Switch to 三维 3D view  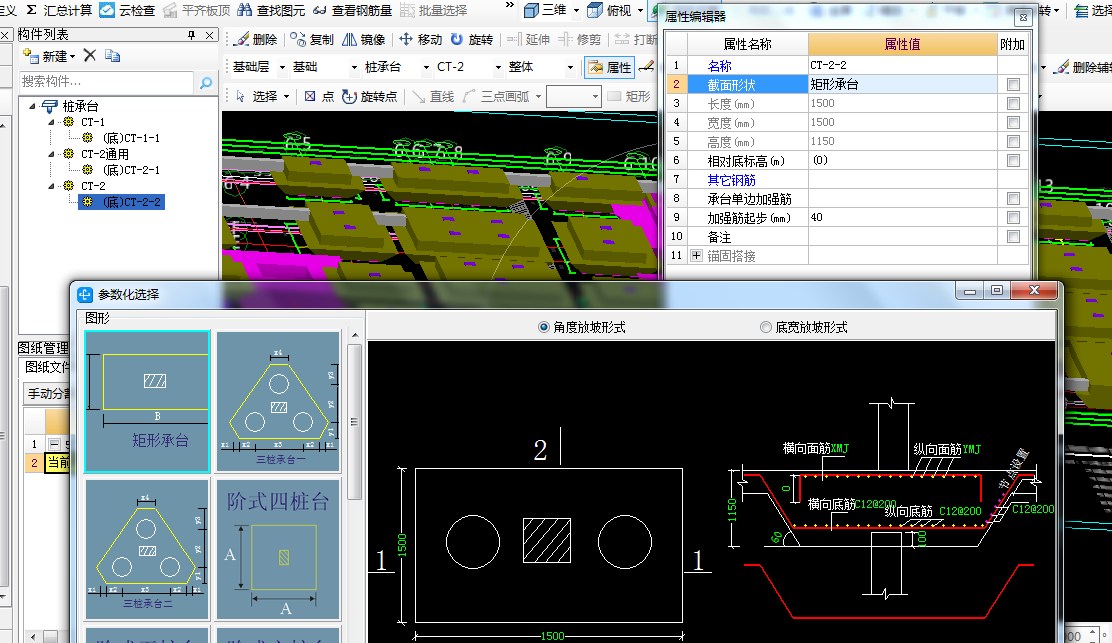545,10
